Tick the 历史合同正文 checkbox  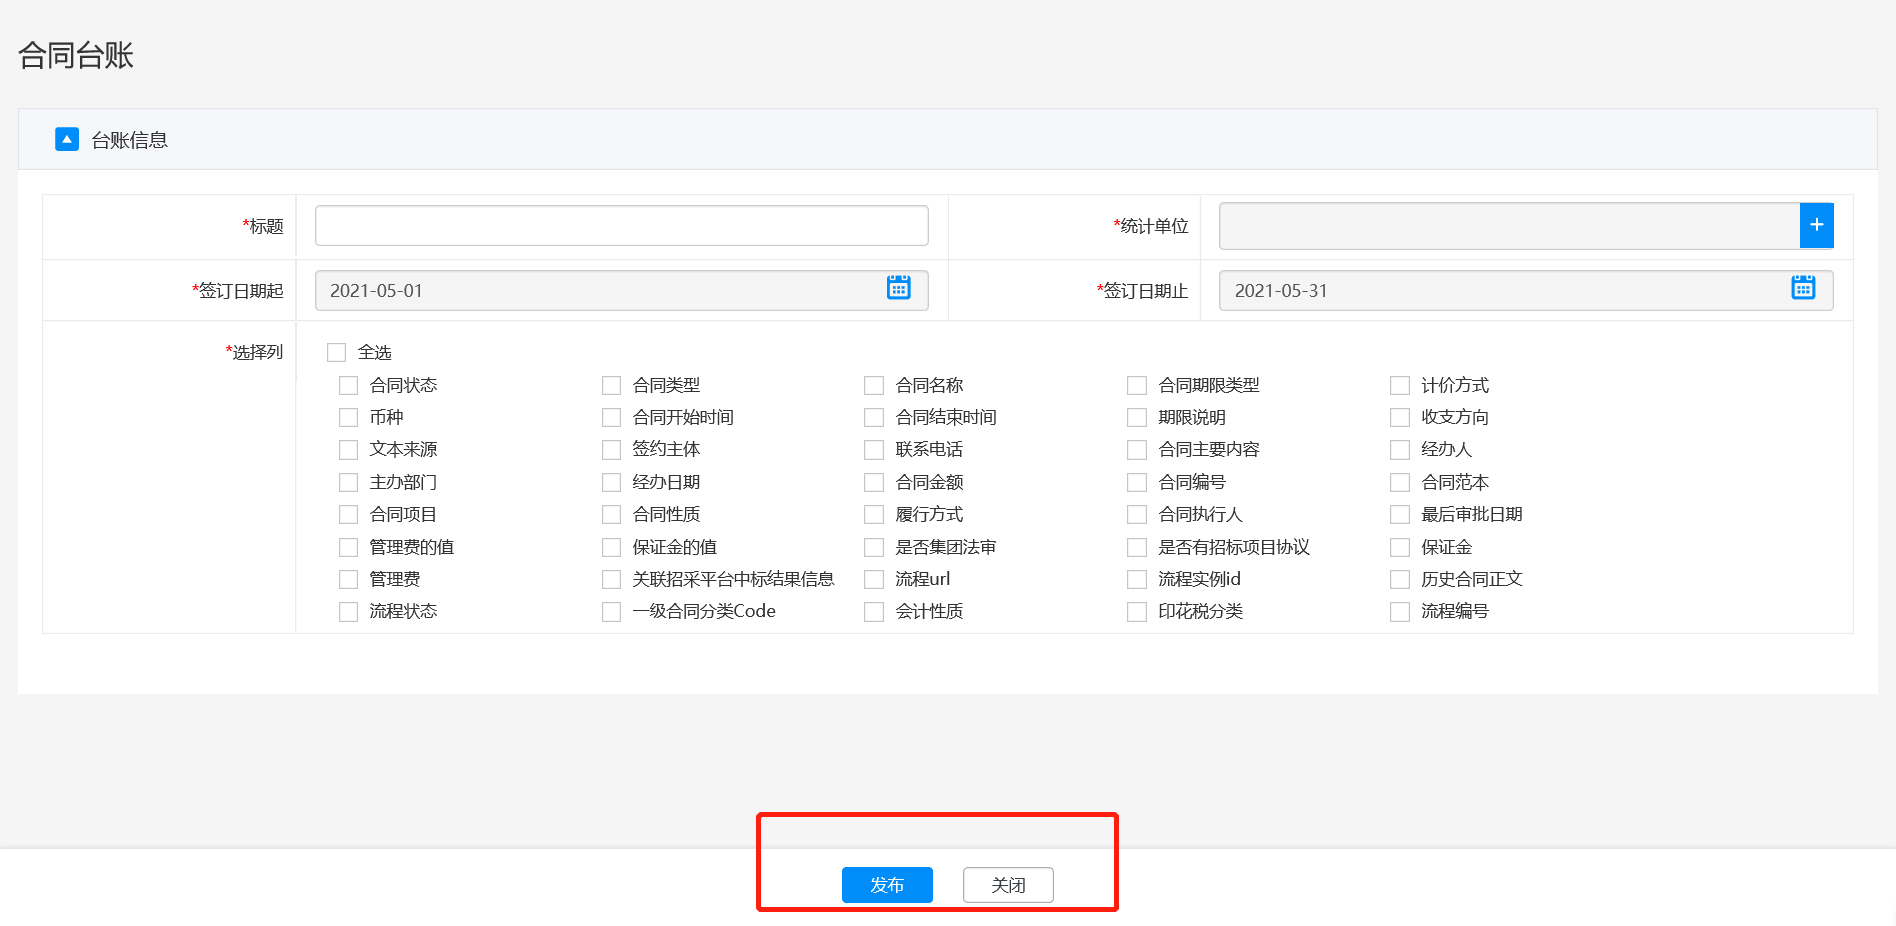click(1400, 580)
